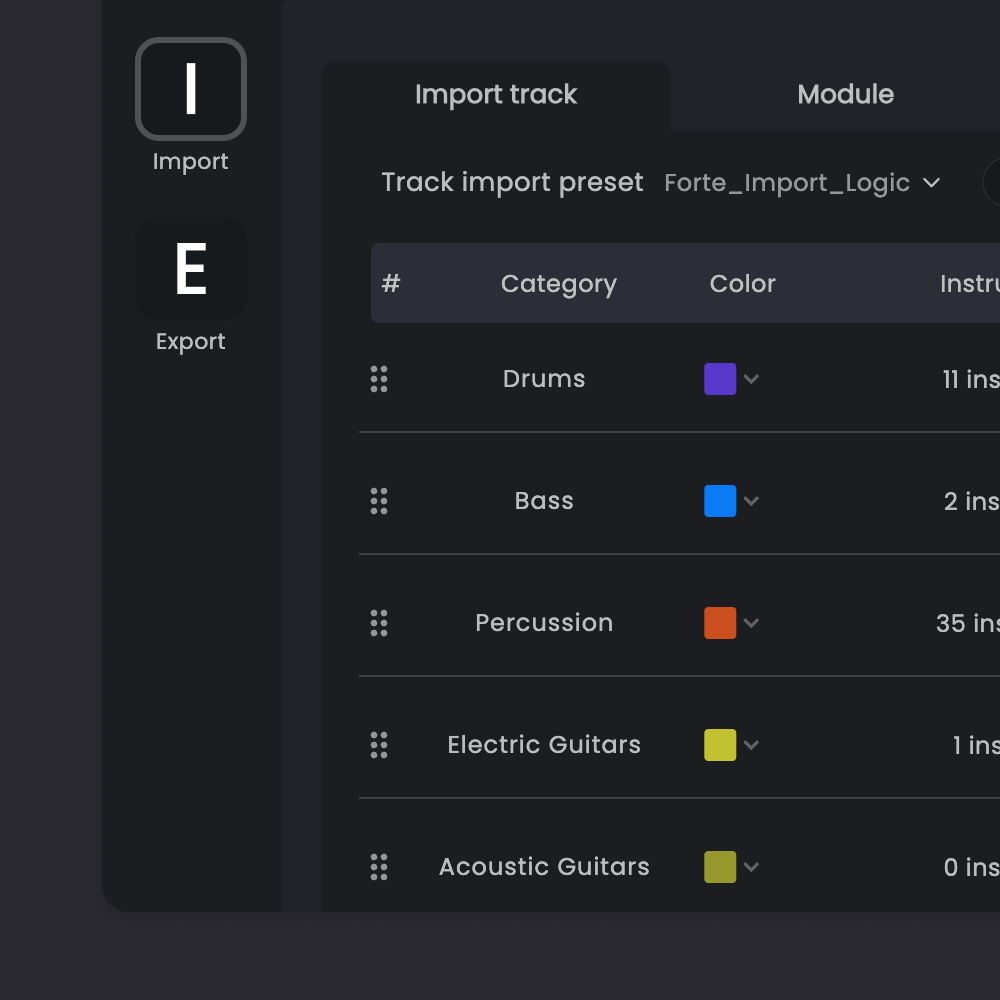
Task: Click the drag handle next to Drums
Action: [379, 379]
